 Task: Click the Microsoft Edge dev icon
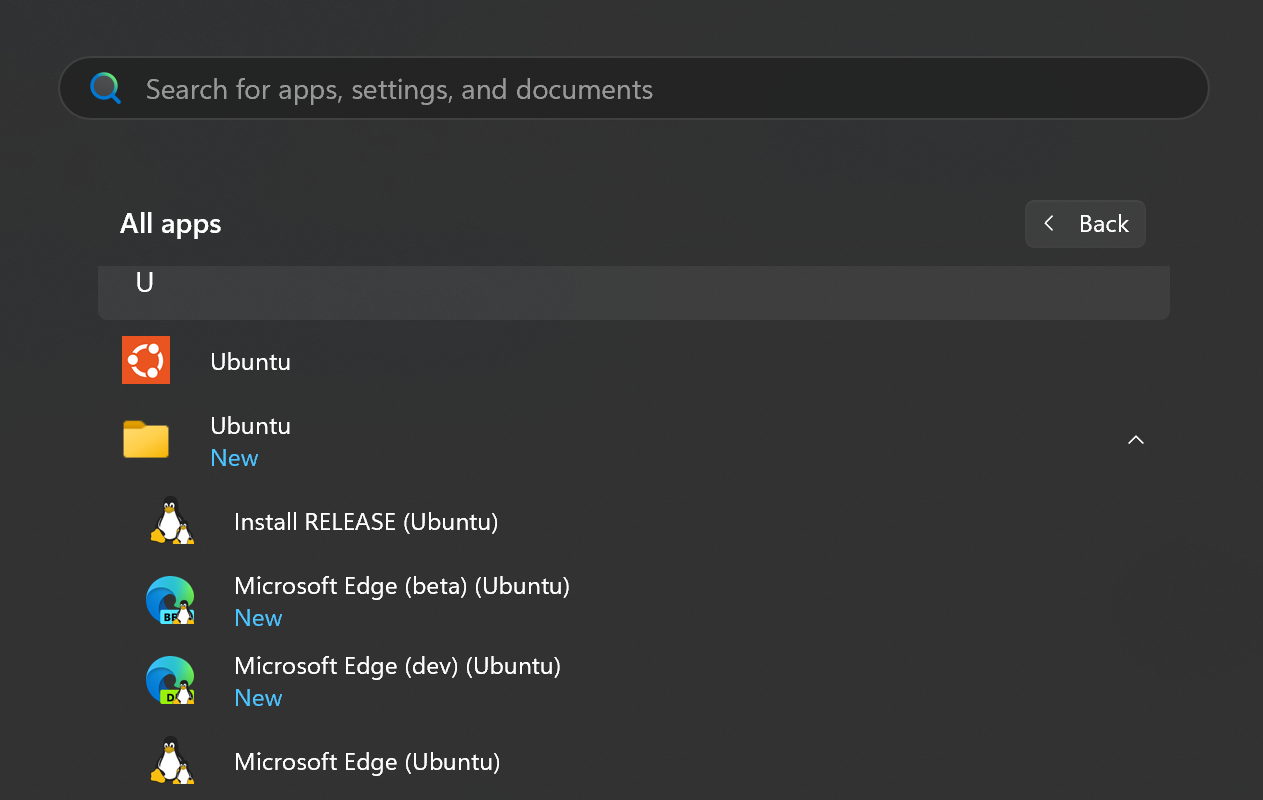coord(171,680)
